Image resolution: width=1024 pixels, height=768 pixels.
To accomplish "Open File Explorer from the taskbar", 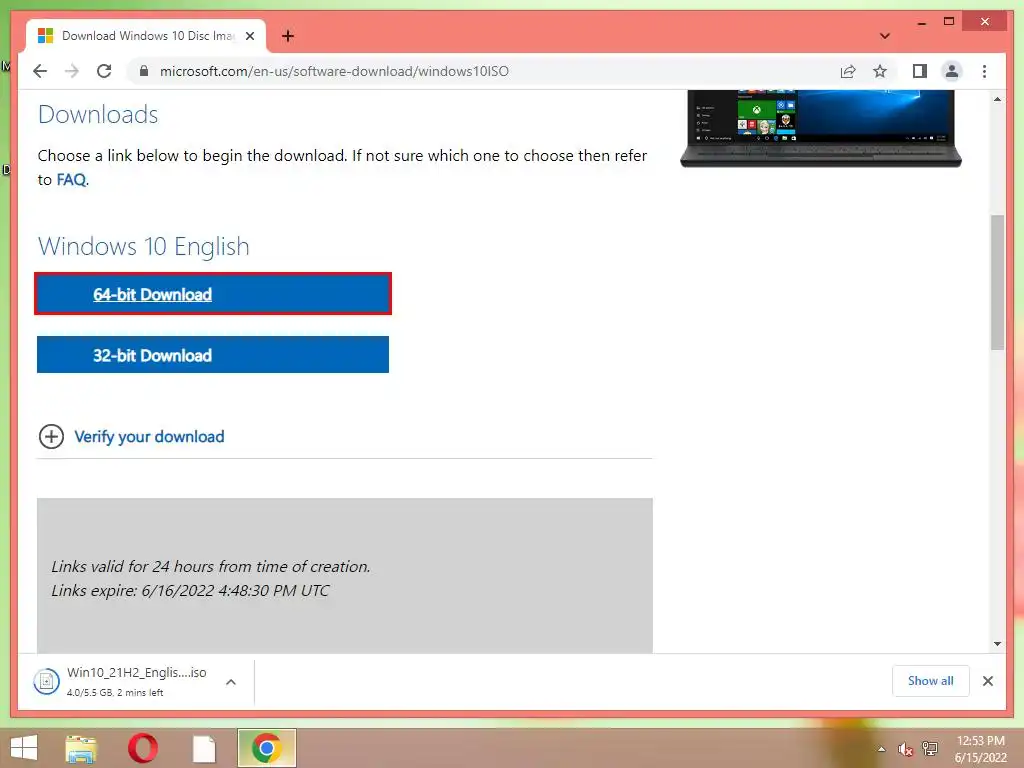I will tap(81, 748).
